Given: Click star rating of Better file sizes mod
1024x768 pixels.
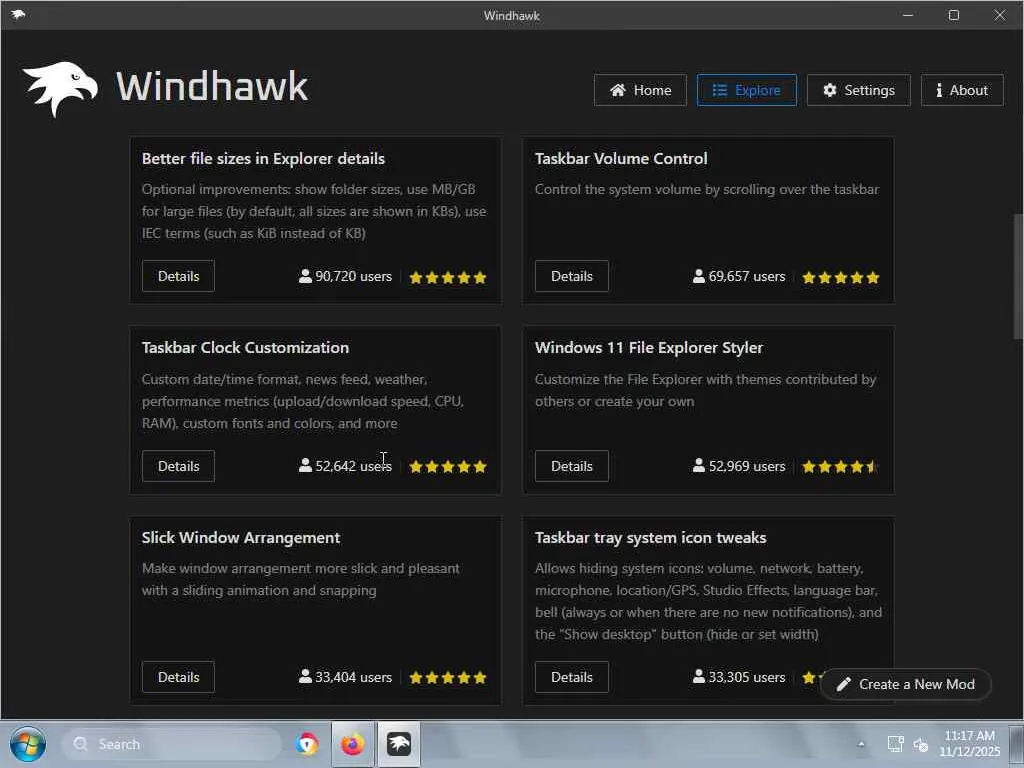Looking at the screenshot, I should pyautogui.click(x=448, y=278).
